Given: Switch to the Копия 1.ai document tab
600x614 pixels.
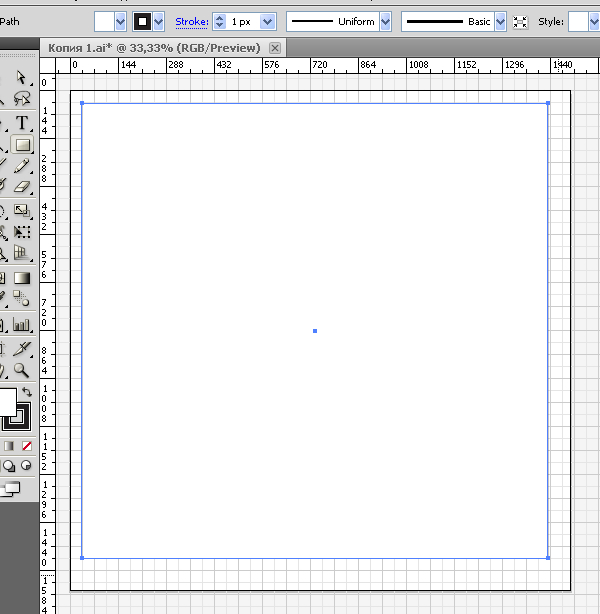Looking at the screenshot, I should pyautogui.click(x=154, y=48).
